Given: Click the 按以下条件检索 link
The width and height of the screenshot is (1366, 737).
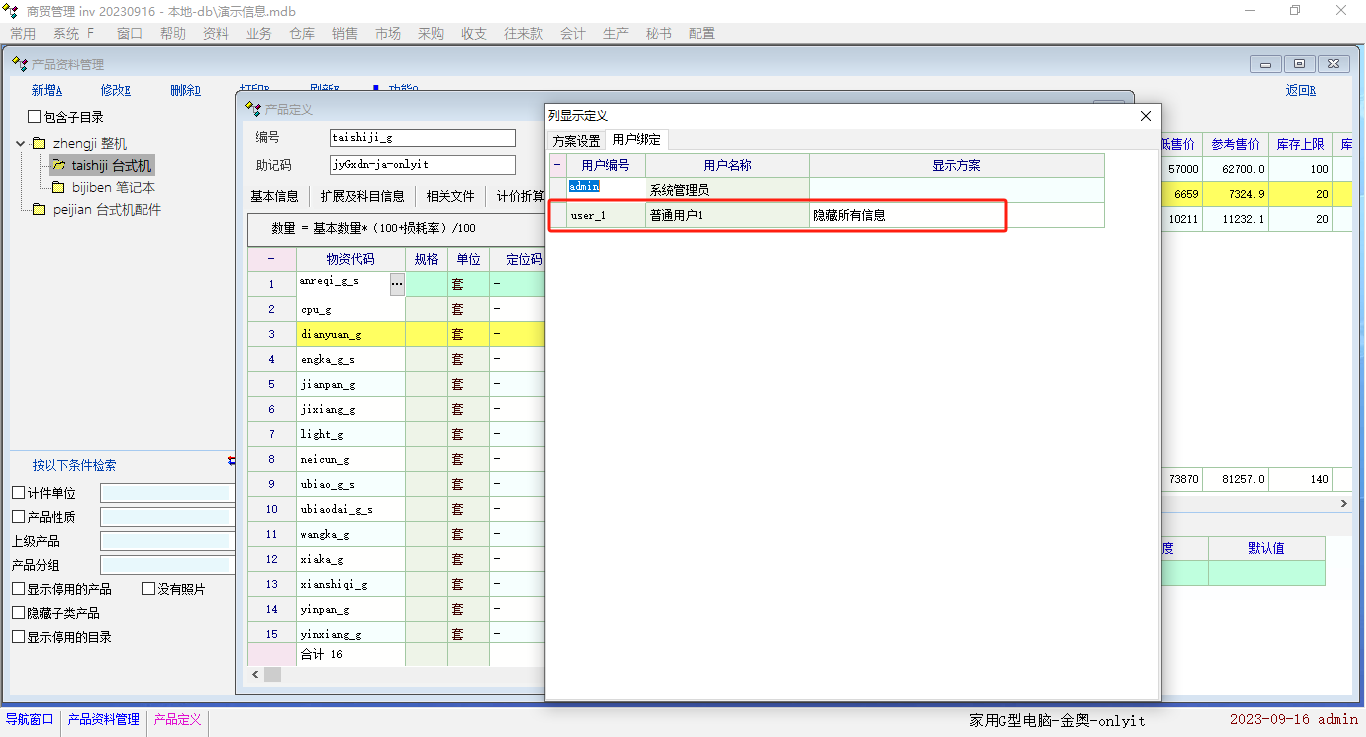Looking at the screenshot, I should (74, 465).
